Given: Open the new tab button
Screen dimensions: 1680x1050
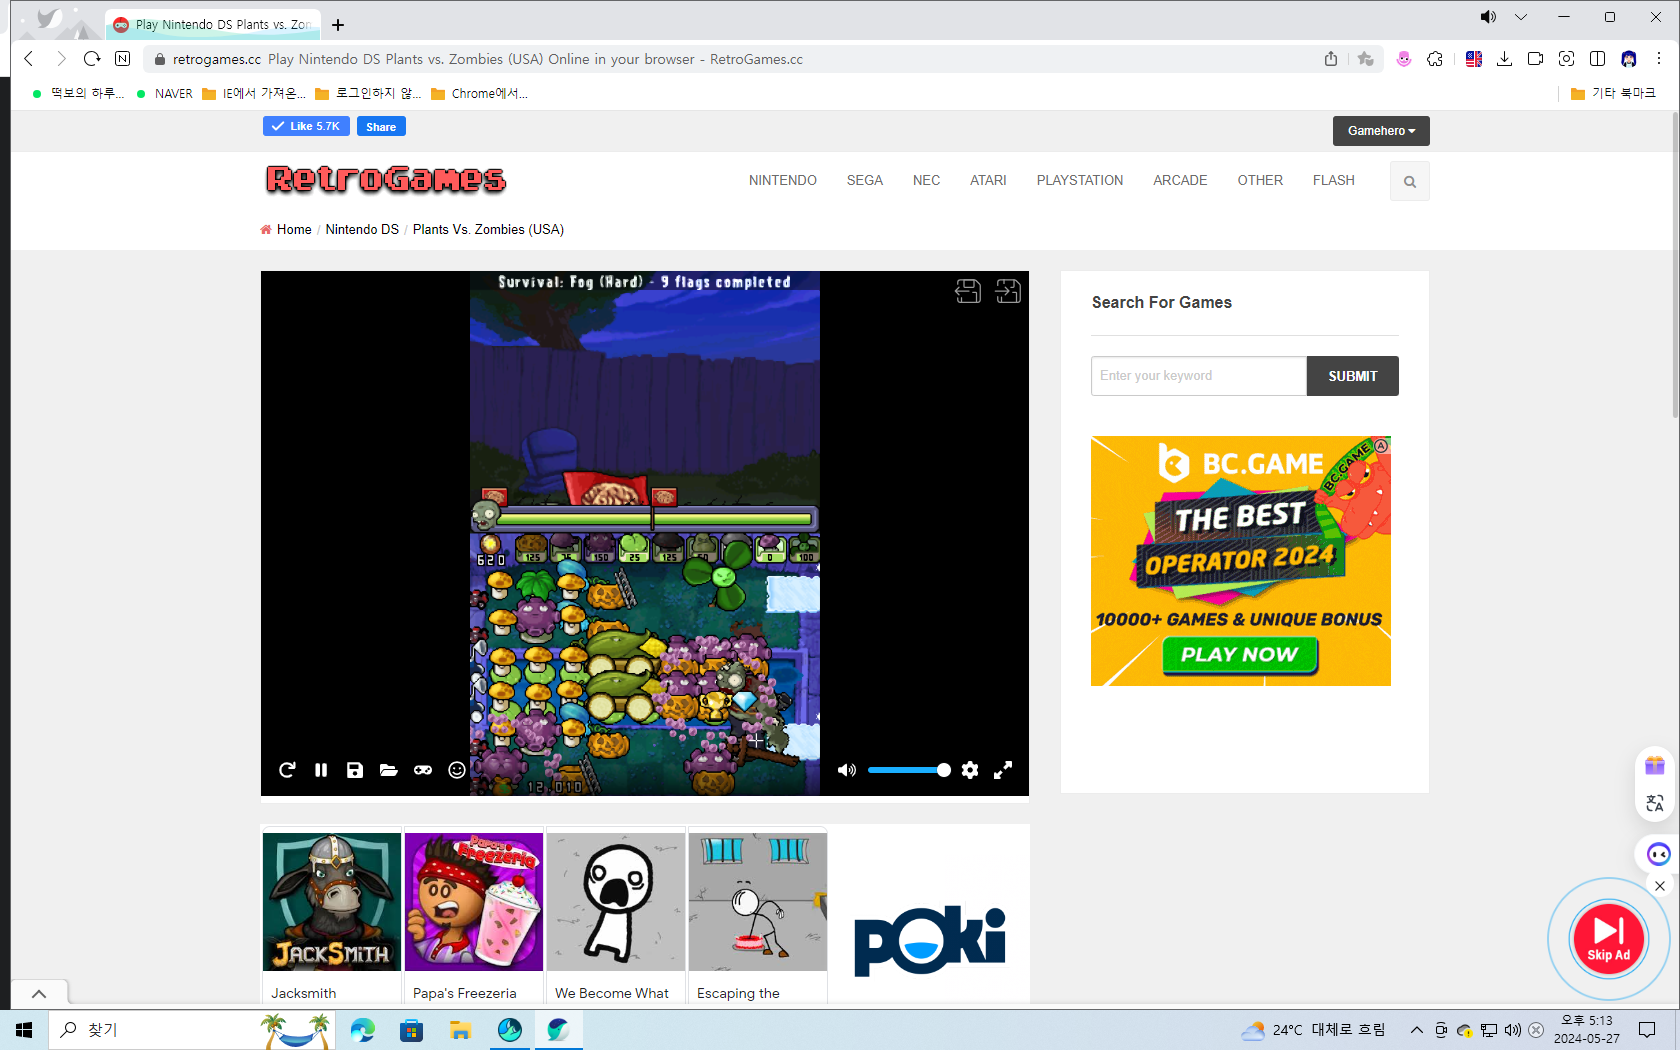Looking at the screenshot, I should [x=338, y=25].
